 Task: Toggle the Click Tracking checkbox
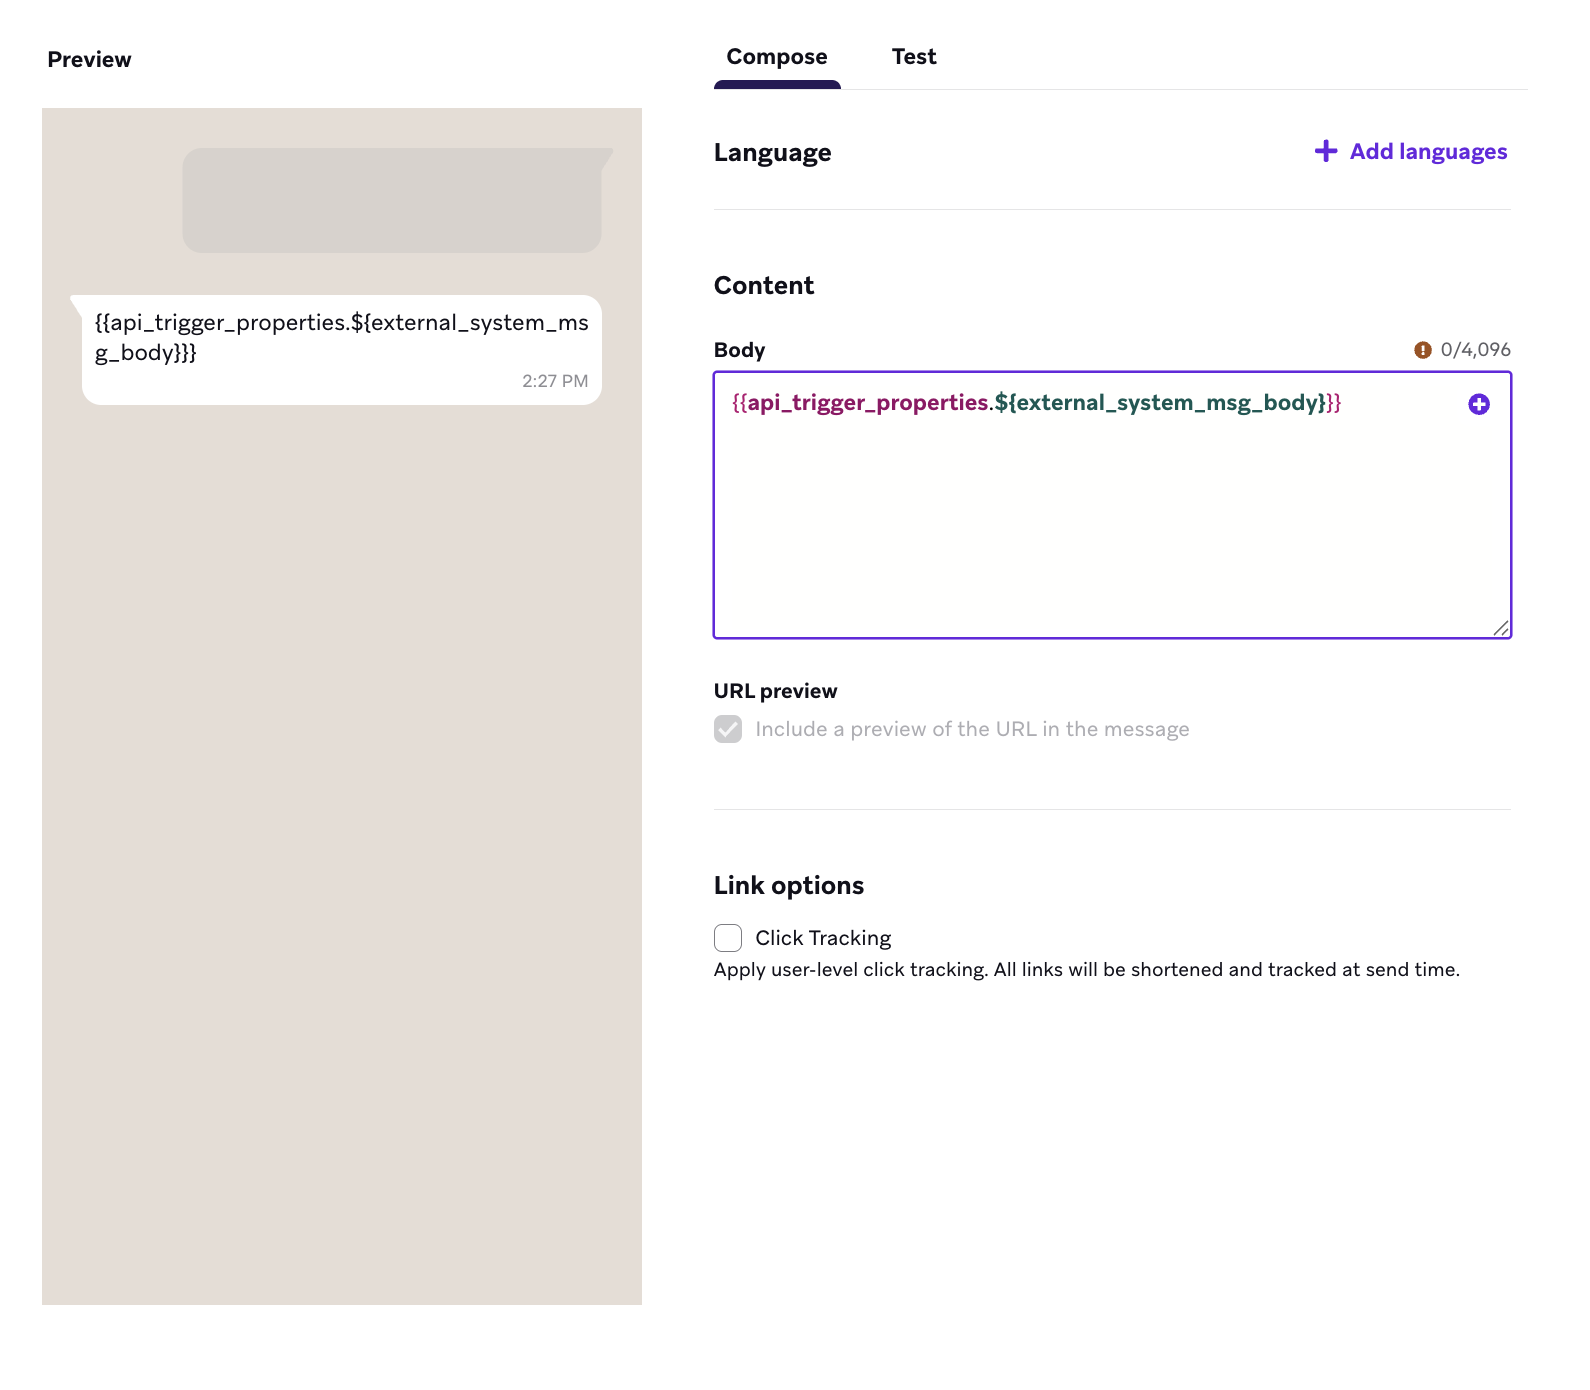coord(728,938)
